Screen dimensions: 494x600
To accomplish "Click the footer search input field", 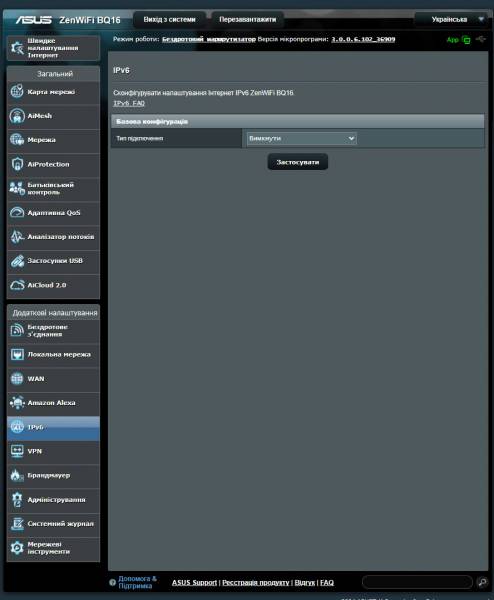I will pyautogui.click(x=417, y=582).
